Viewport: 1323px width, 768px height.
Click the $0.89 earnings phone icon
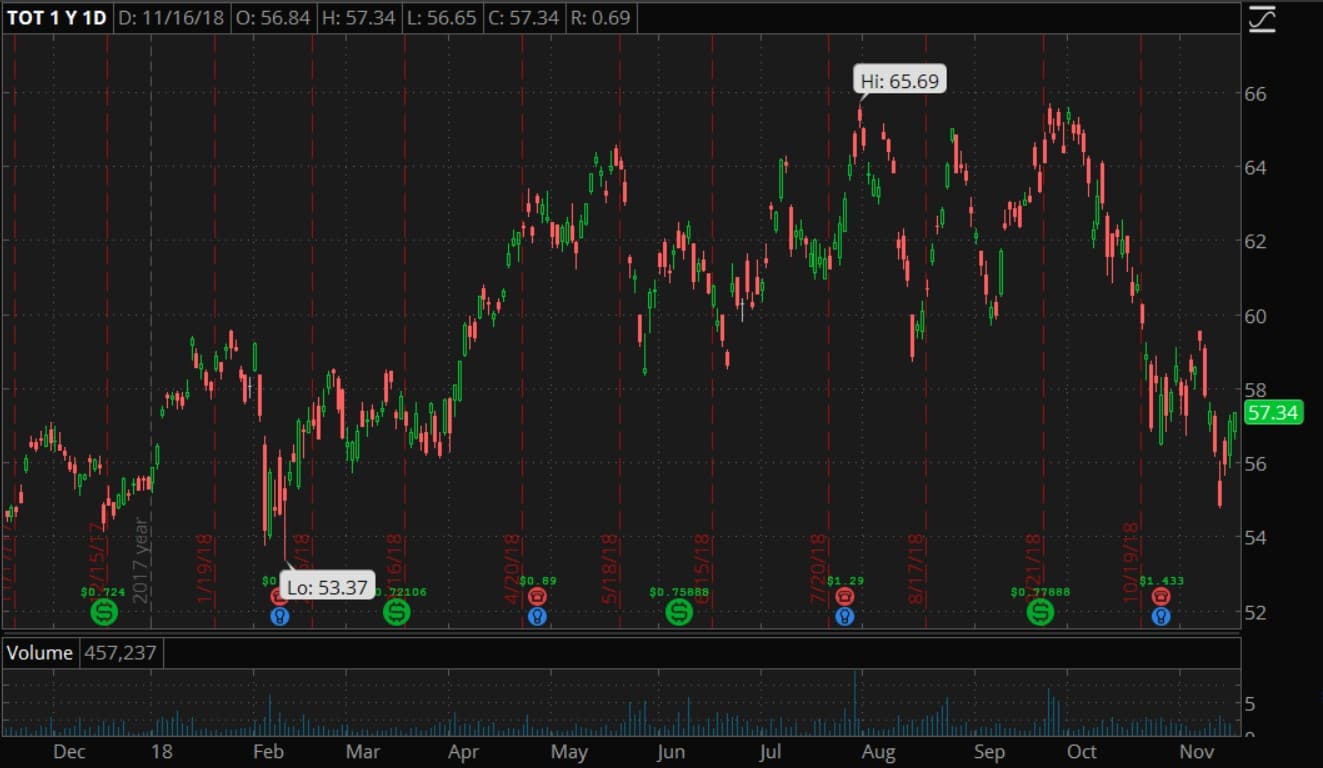tap(537, 596)
